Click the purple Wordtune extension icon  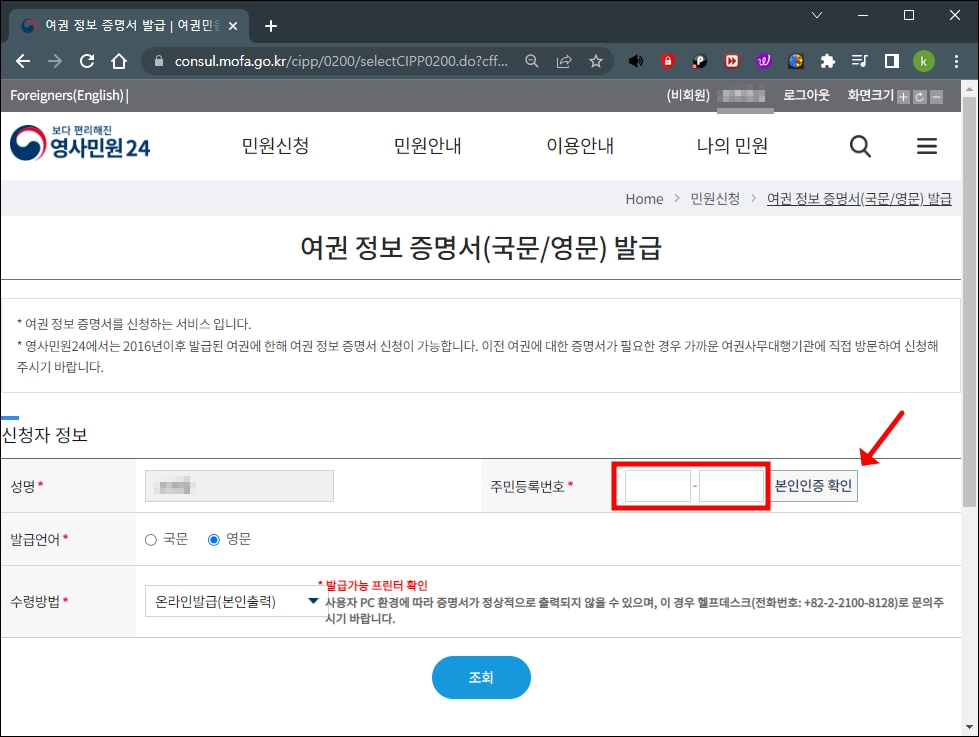763,61
